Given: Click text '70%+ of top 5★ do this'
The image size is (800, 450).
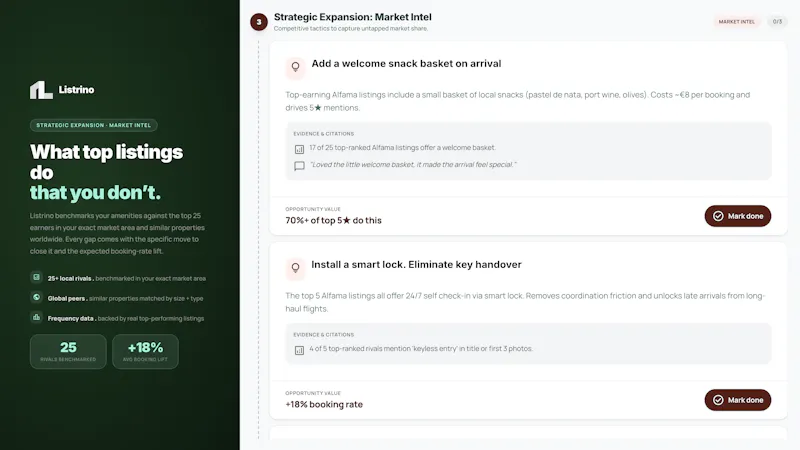Looking at the screenshot, I should 333,220.
